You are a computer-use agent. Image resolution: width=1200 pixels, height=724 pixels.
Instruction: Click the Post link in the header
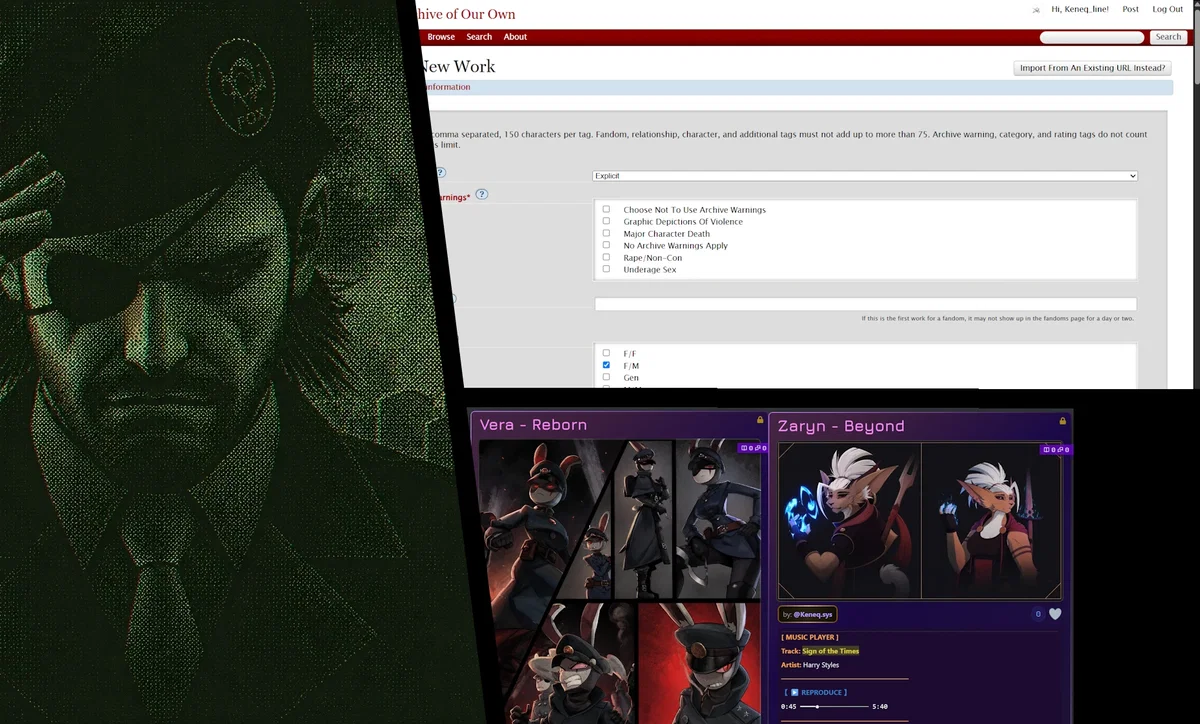tap(1130, 9)
